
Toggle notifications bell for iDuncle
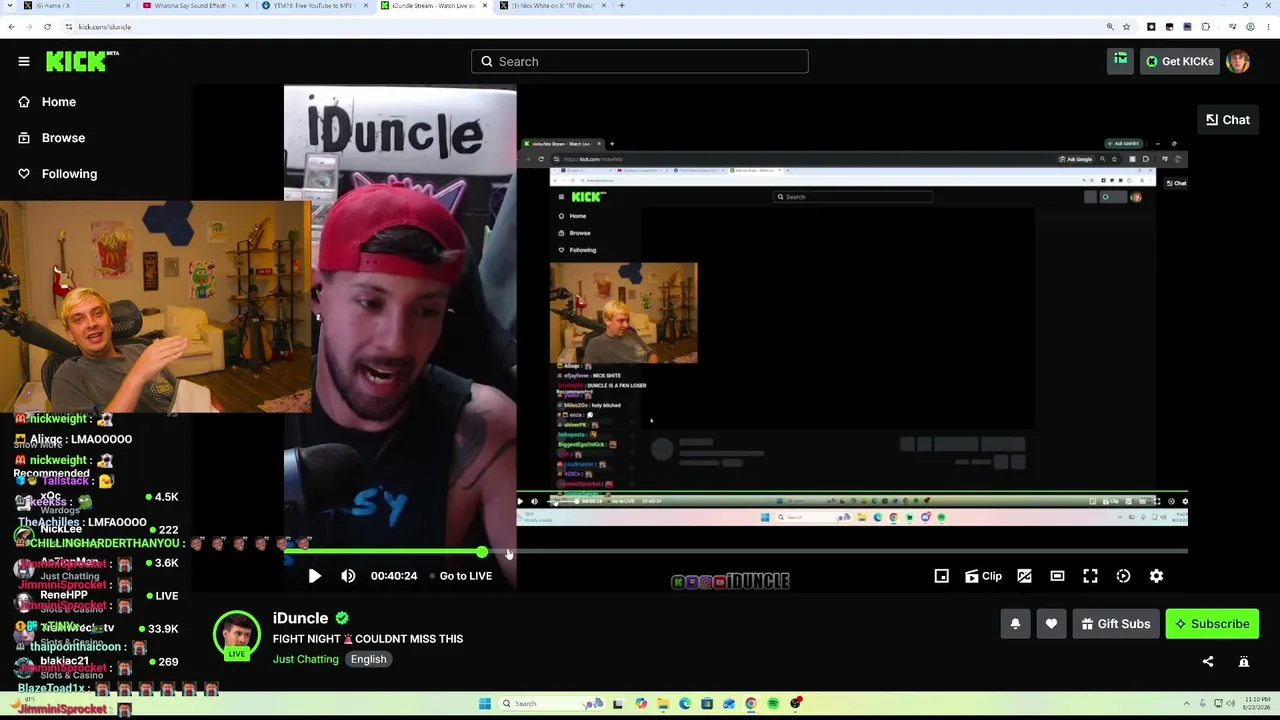click(x=1015, y=624)
